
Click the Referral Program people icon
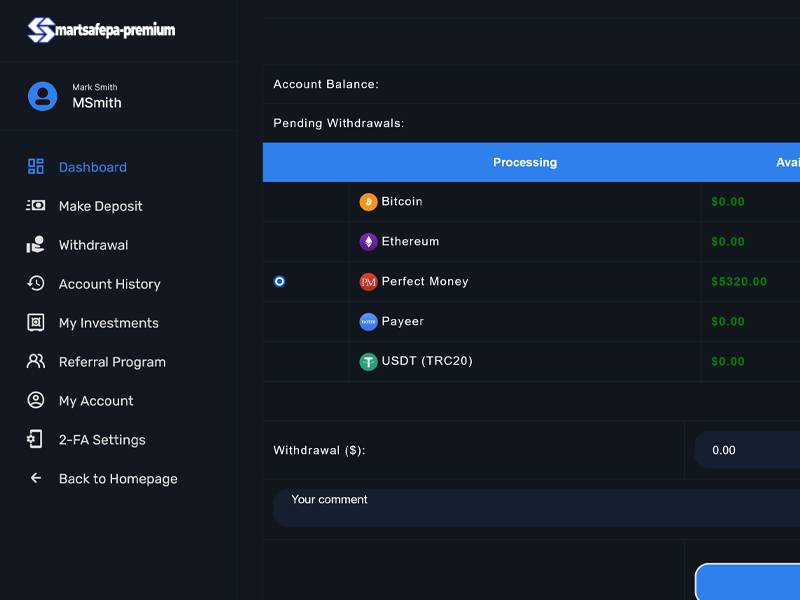pos(36,362)
